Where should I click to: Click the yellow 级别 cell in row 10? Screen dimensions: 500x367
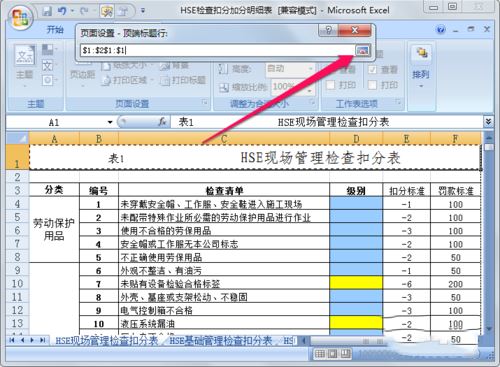click(356, 283)
